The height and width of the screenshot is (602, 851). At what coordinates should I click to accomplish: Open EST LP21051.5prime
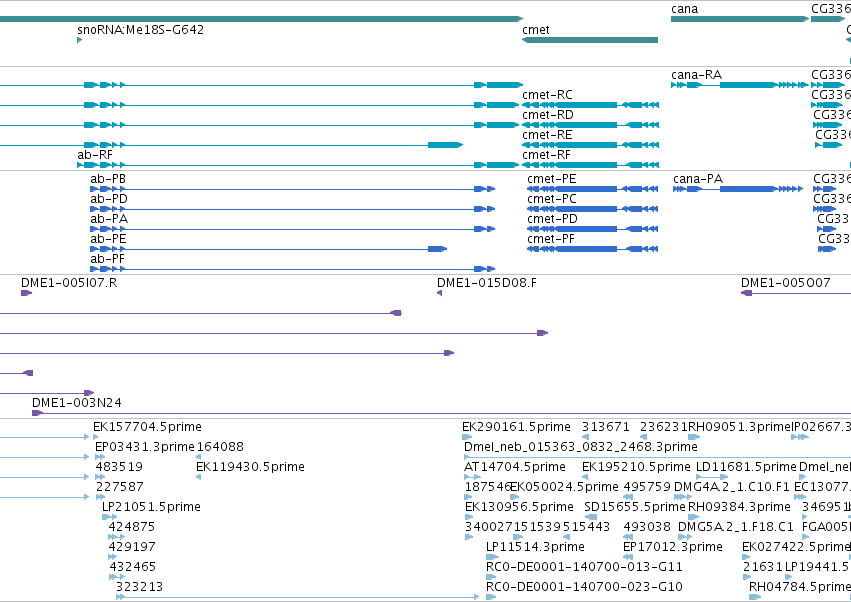[x=151, y=507]
